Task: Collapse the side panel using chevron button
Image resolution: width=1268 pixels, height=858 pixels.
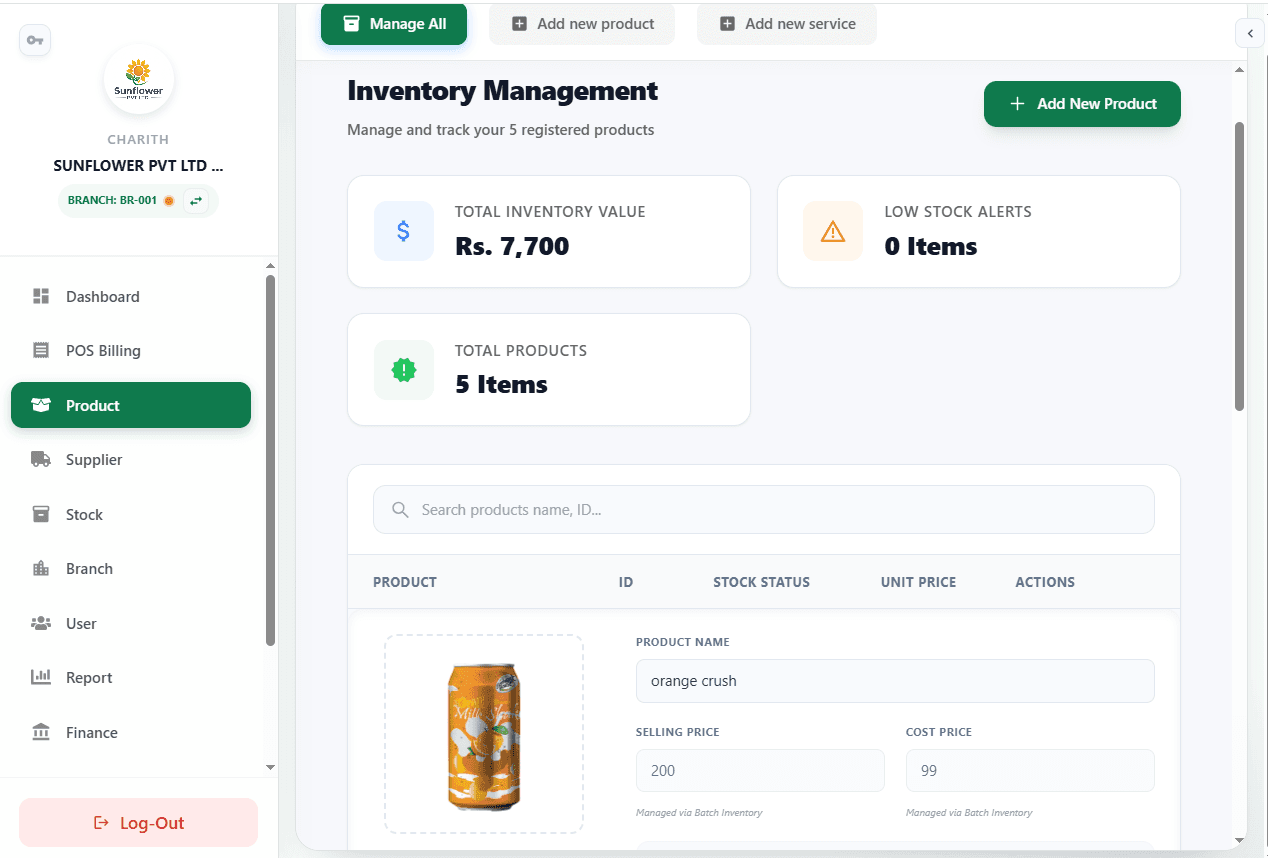Action: click(1249, 33)
